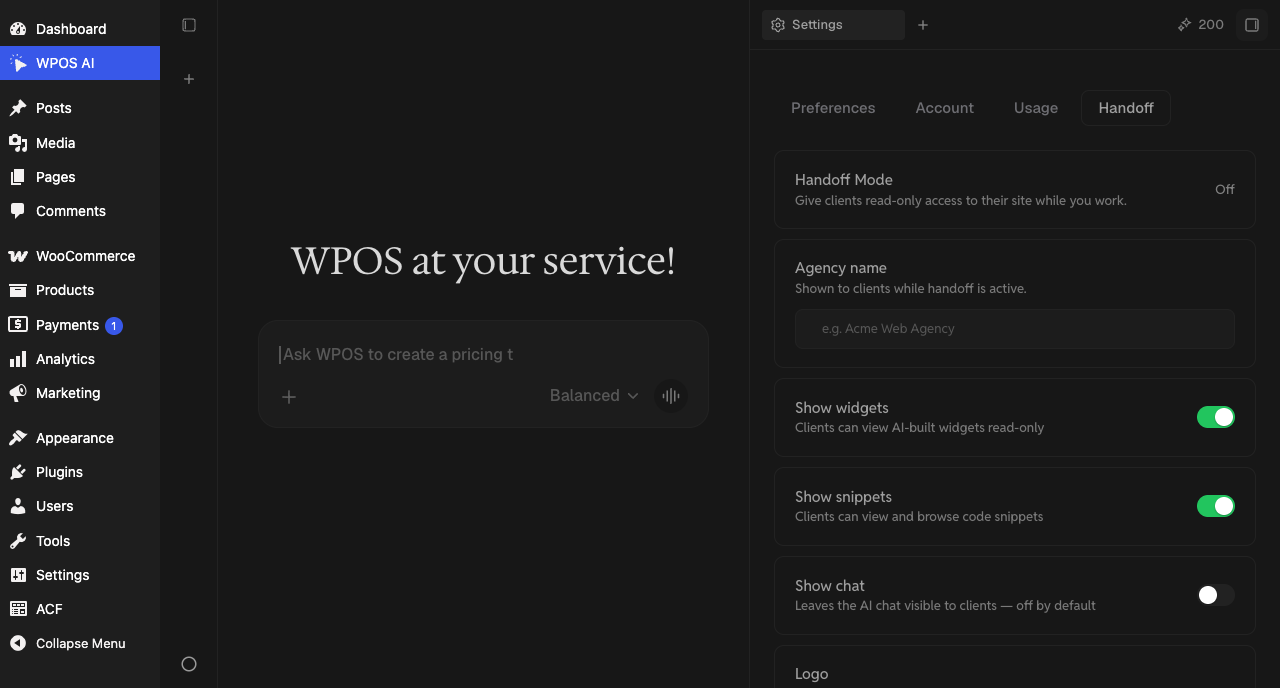Click 'Shown to clients while handoff is active.' text

[x=911, y=289]
